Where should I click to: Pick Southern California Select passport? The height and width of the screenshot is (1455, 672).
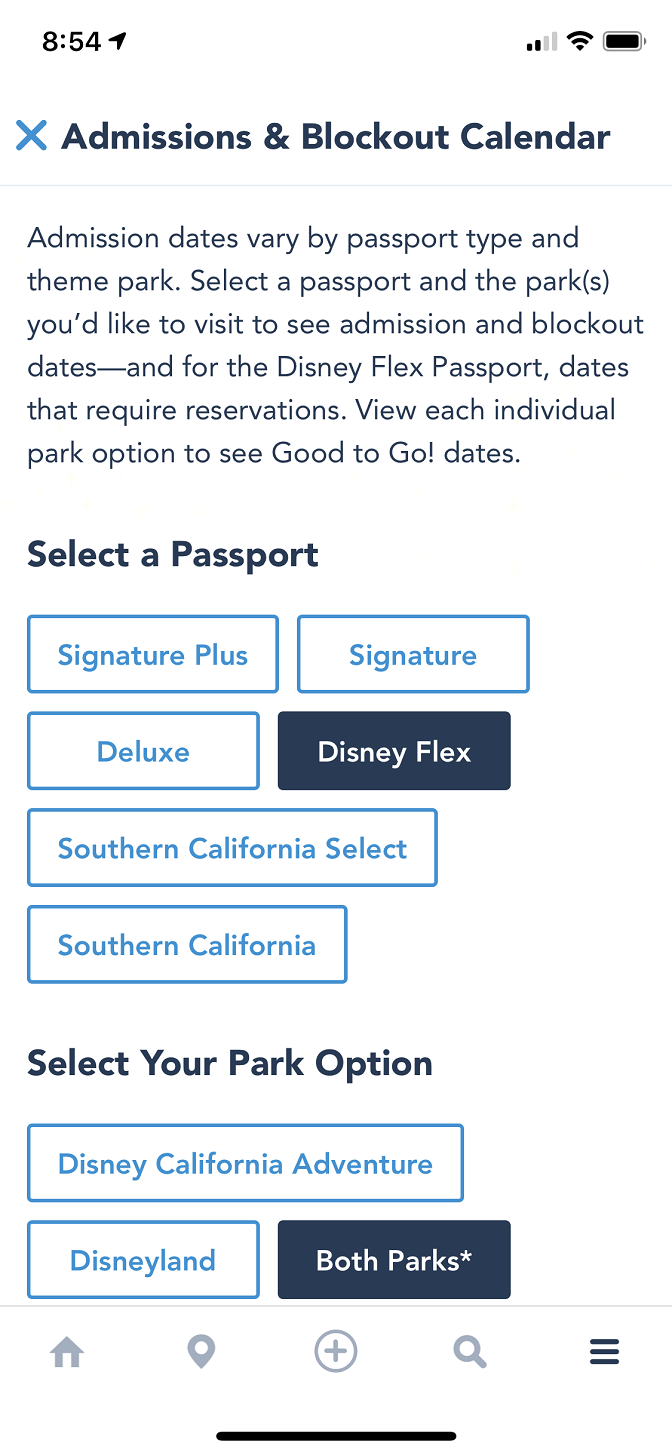(x=232, y=848)
